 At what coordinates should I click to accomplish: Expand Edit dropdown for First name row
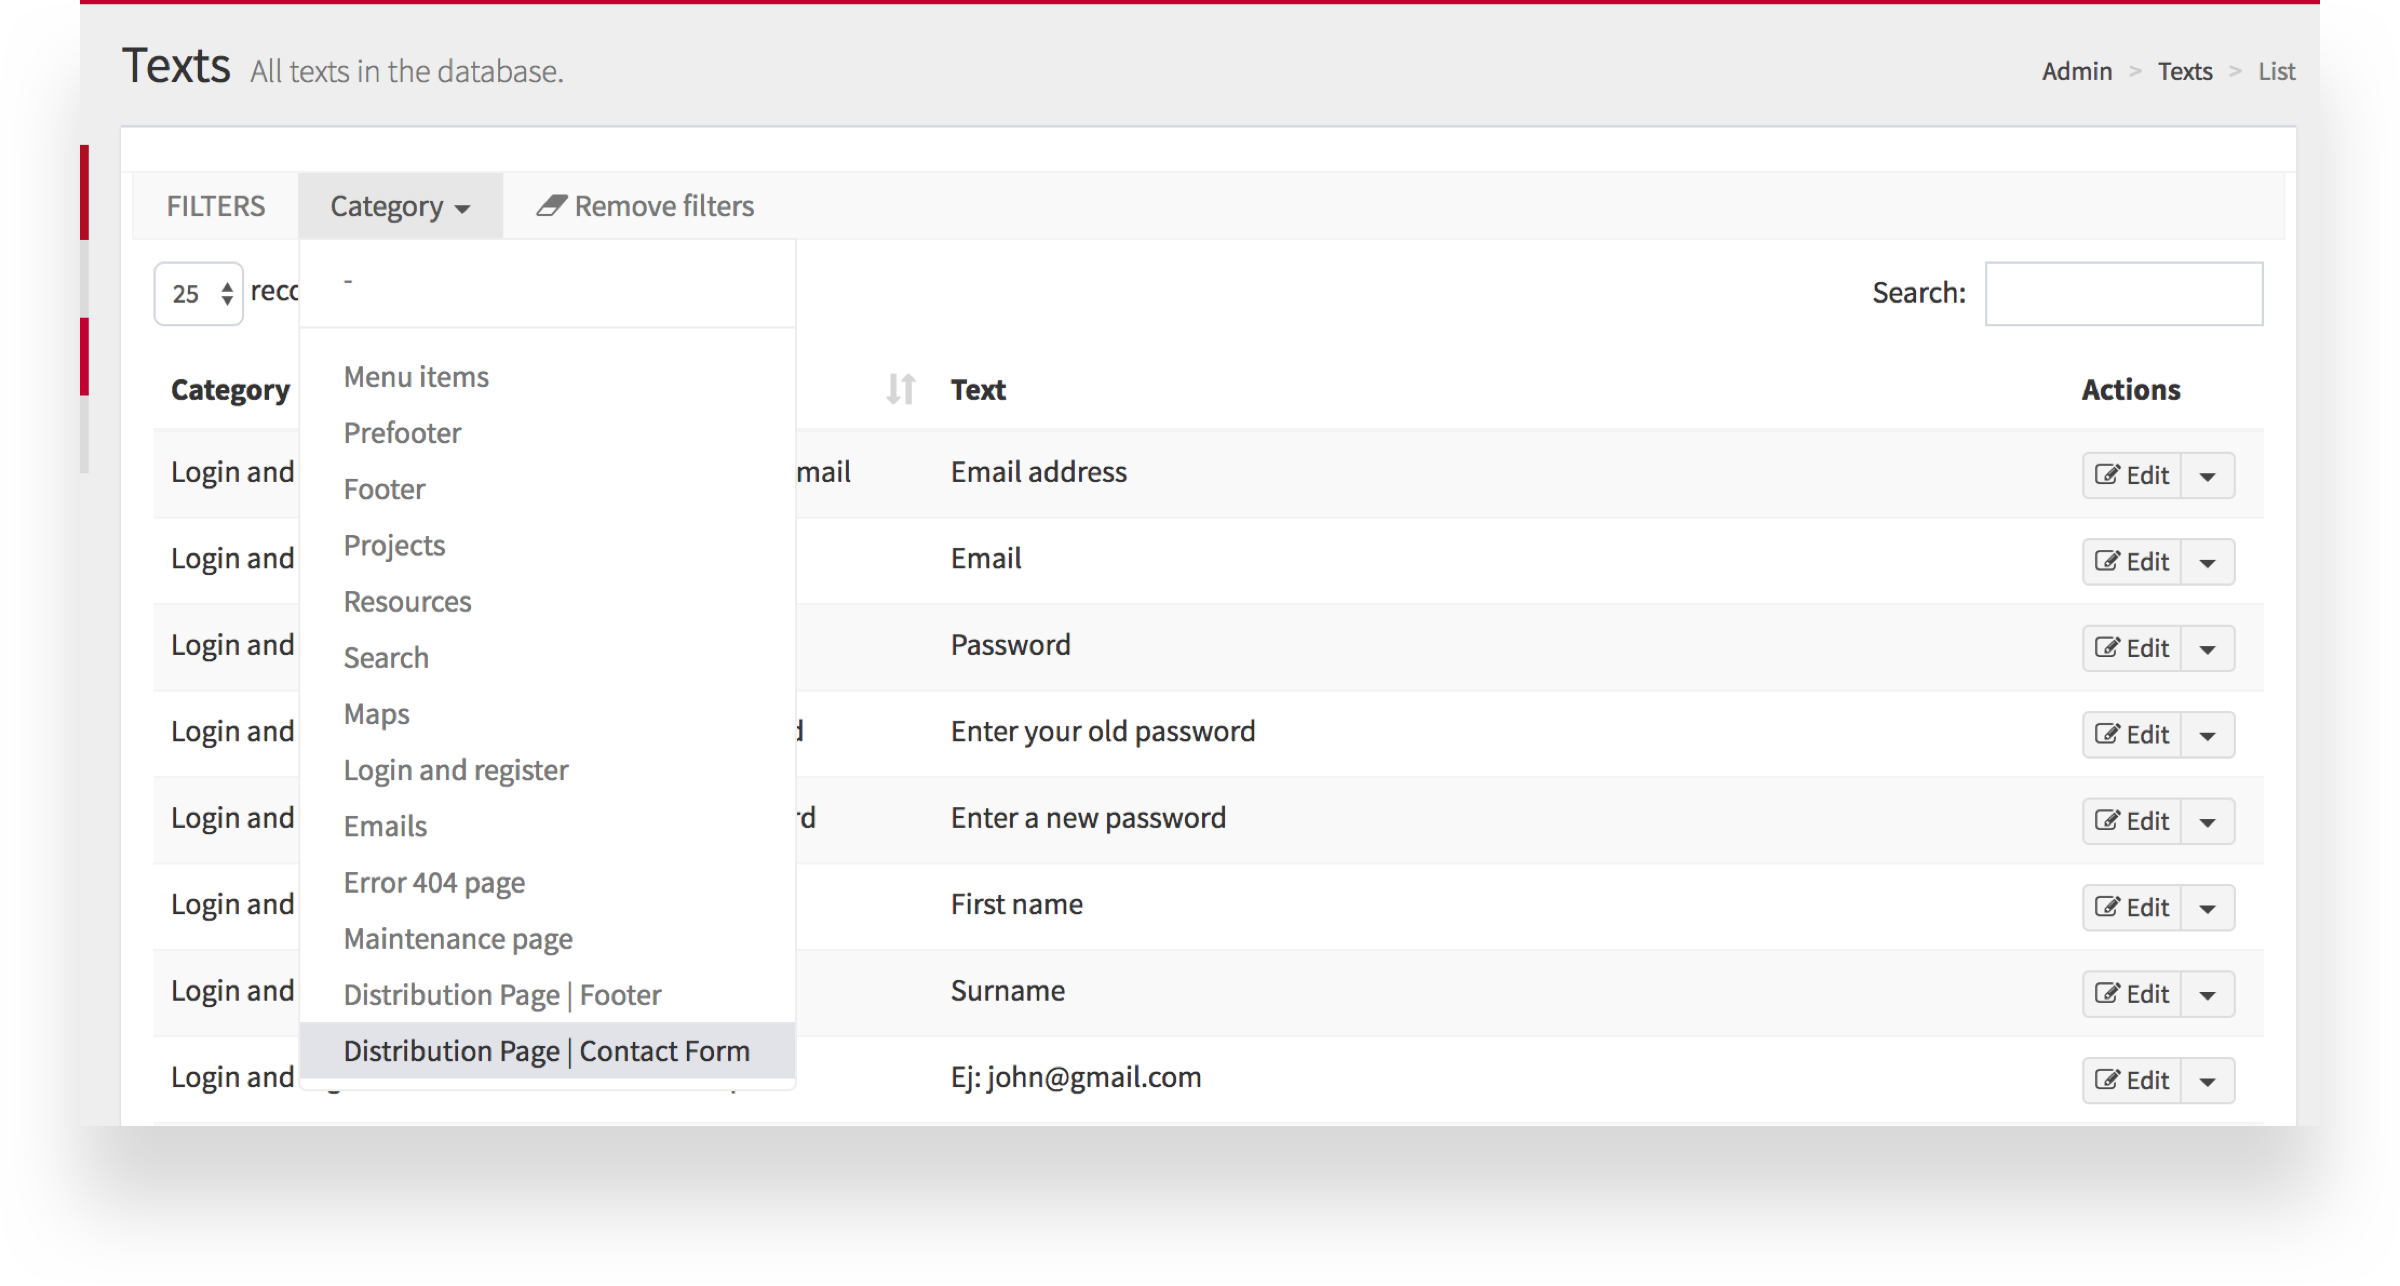pyautogui.click(x=2207, y=908)
